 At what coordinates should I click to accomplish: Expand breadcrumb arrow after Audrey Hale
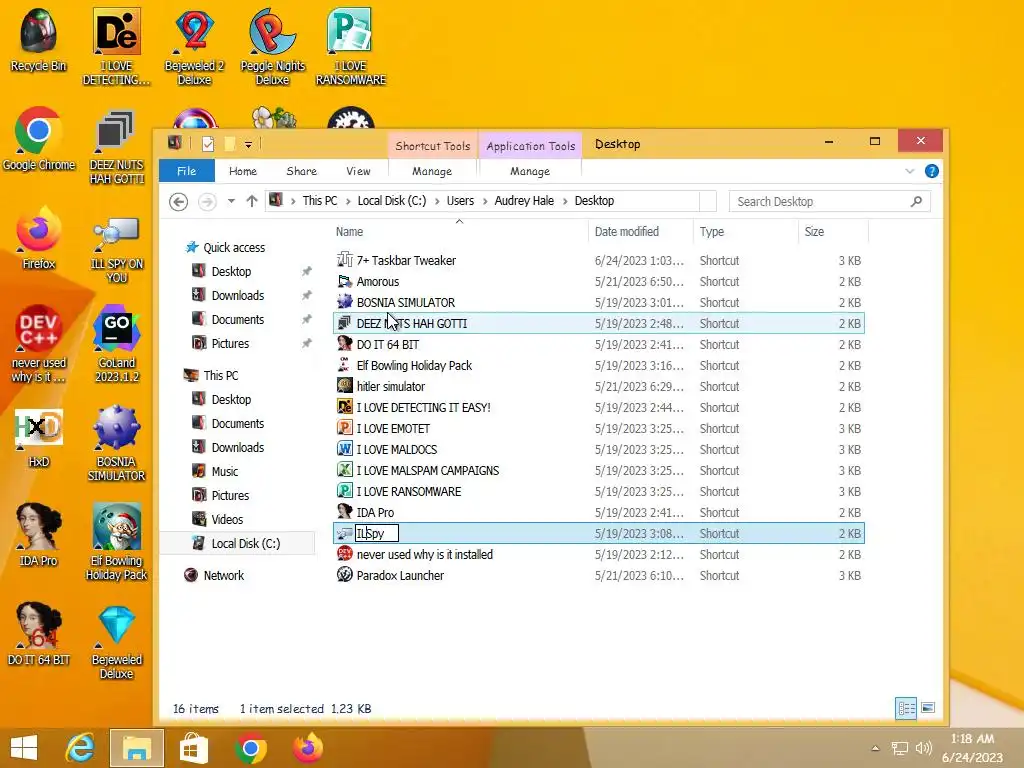pos(565,201)
